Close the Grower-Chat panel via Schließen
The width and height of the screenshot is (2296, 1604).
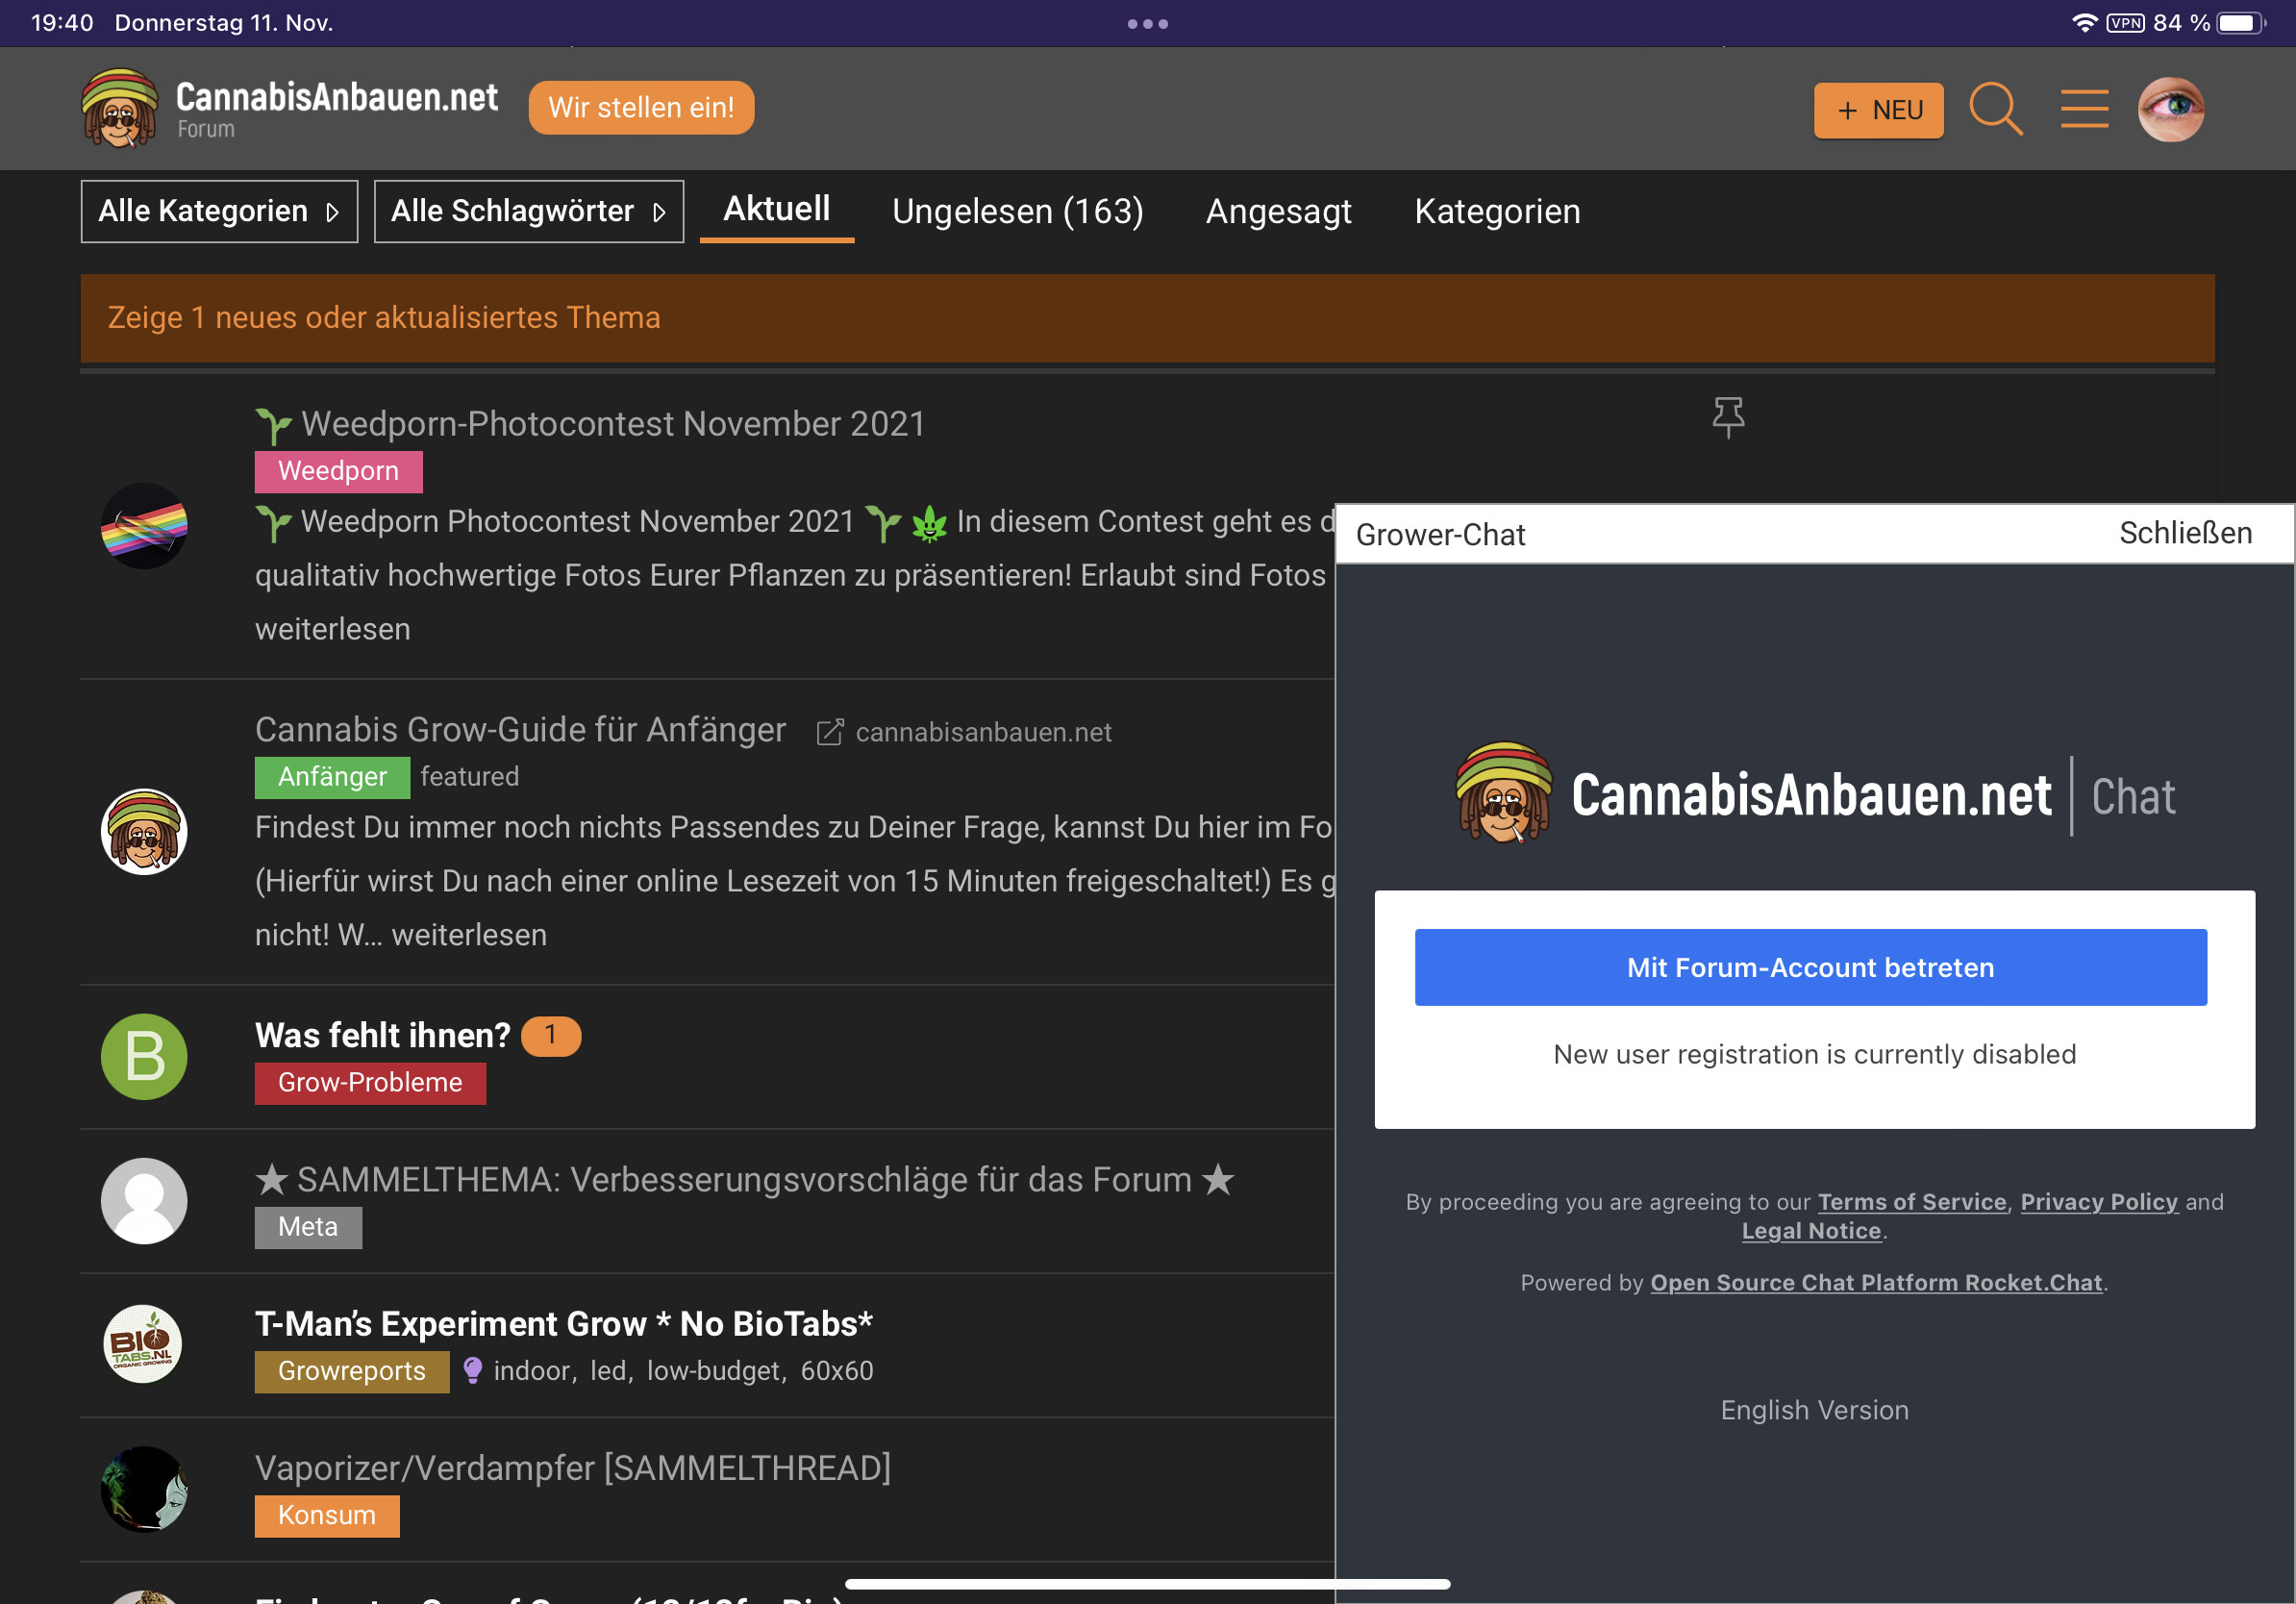2185,533
